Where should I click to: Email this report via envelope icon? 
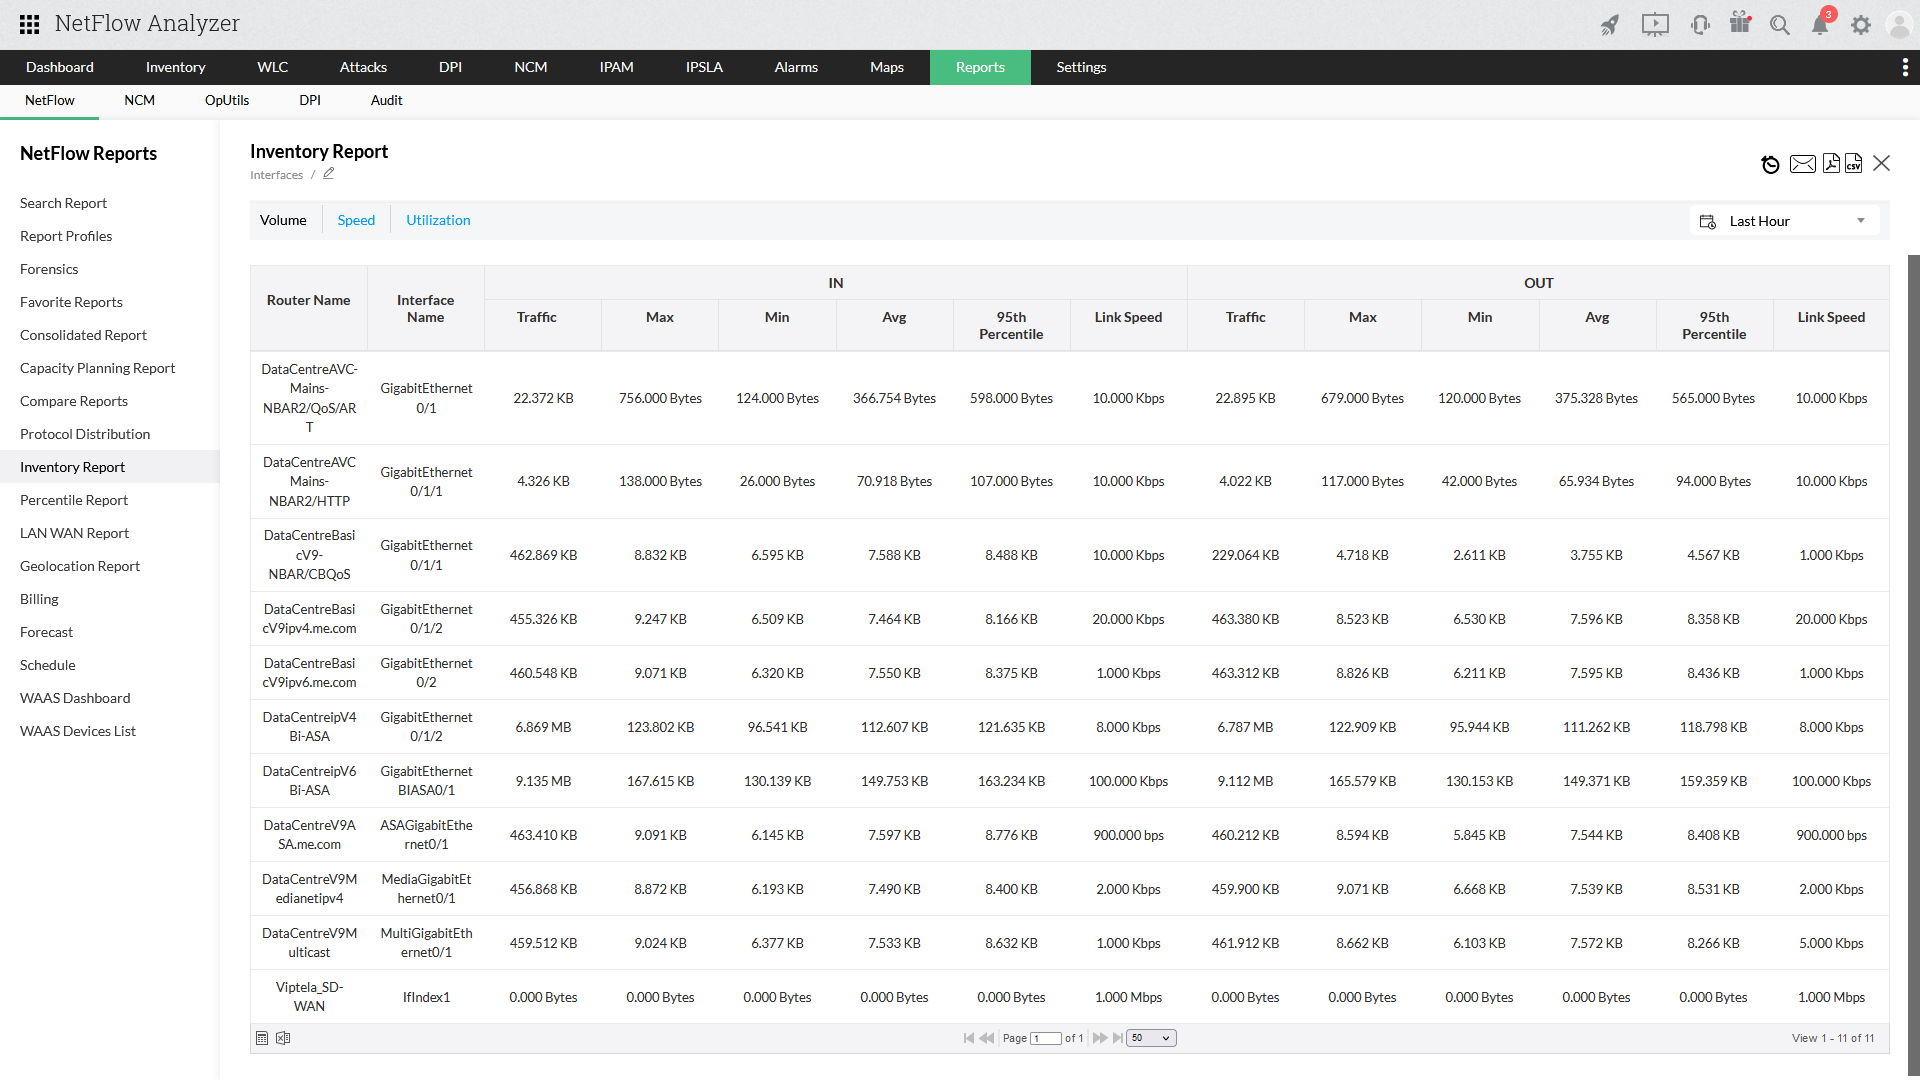[x=1802, y=164]
